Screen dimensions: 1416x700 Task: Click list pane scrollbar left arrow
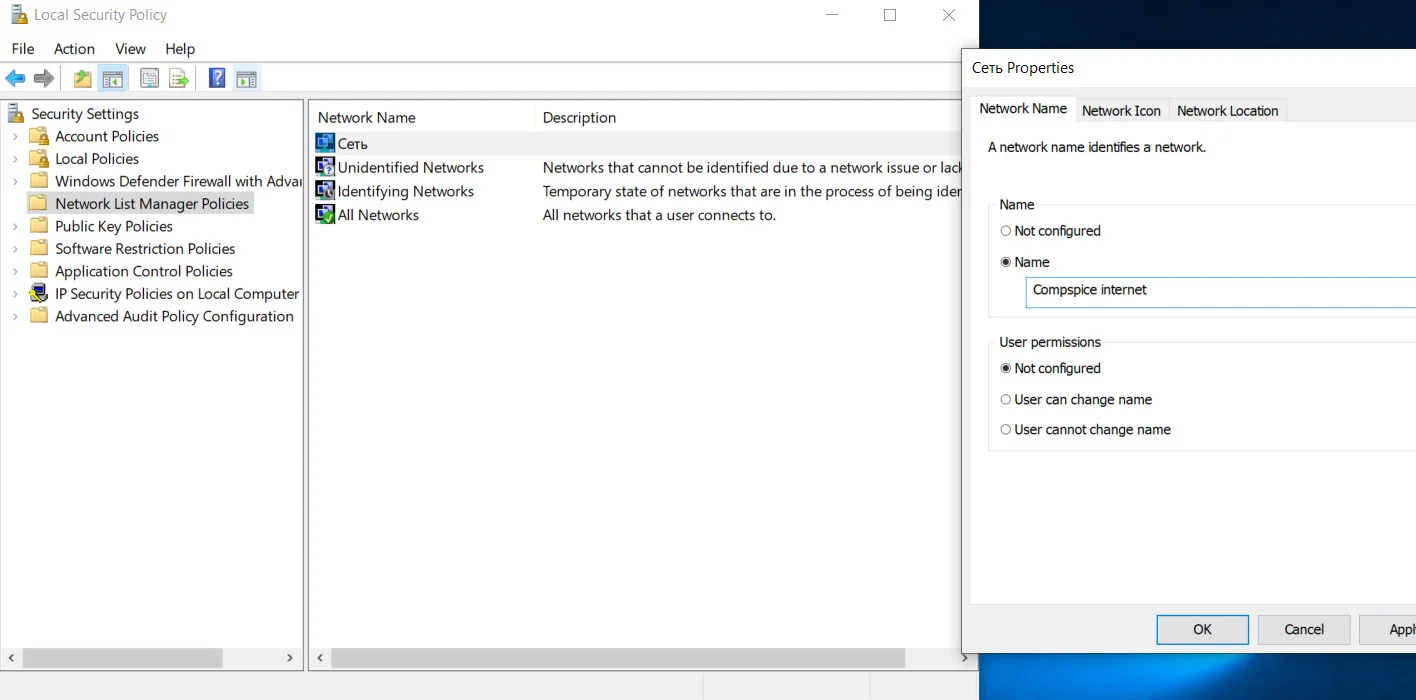pos(320,658)
